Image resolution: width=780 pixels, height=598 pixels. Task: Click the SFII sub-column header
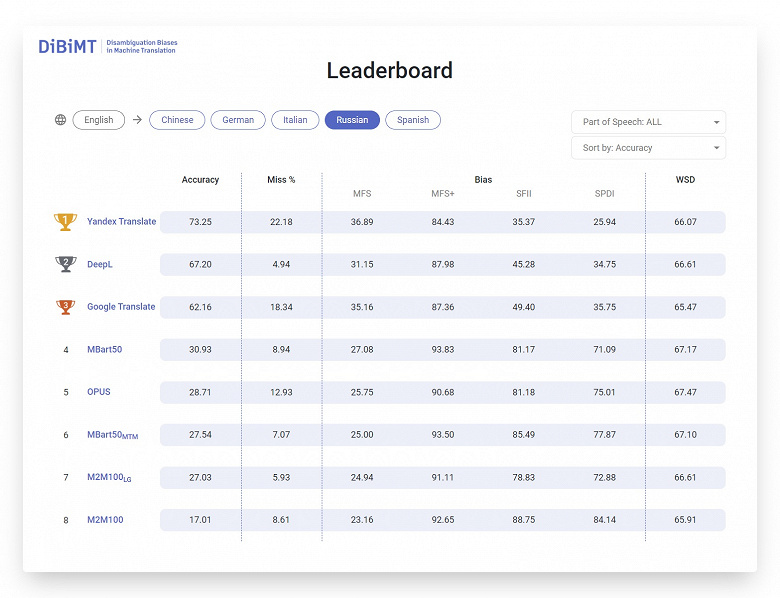524,194
